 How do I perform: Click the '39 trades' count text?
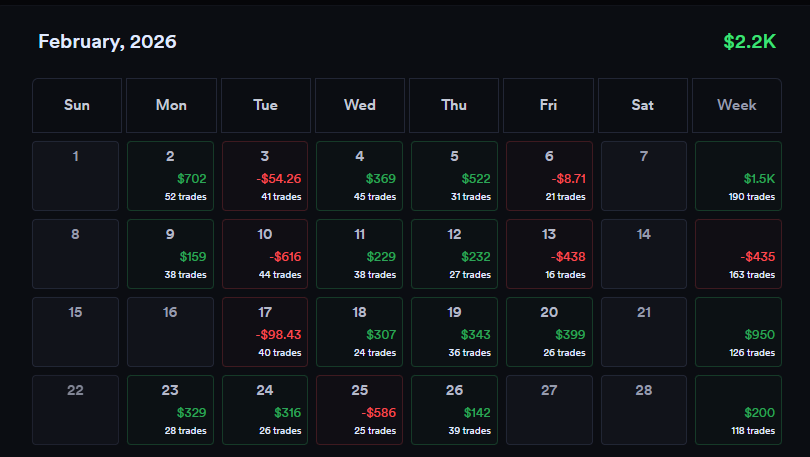(x=470, y=431)
